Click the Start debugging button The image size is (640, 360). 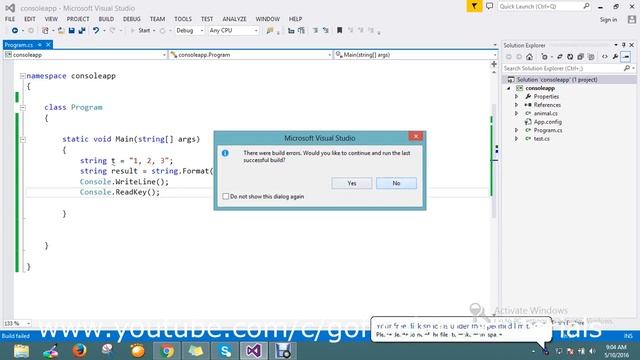coord(141,31)
